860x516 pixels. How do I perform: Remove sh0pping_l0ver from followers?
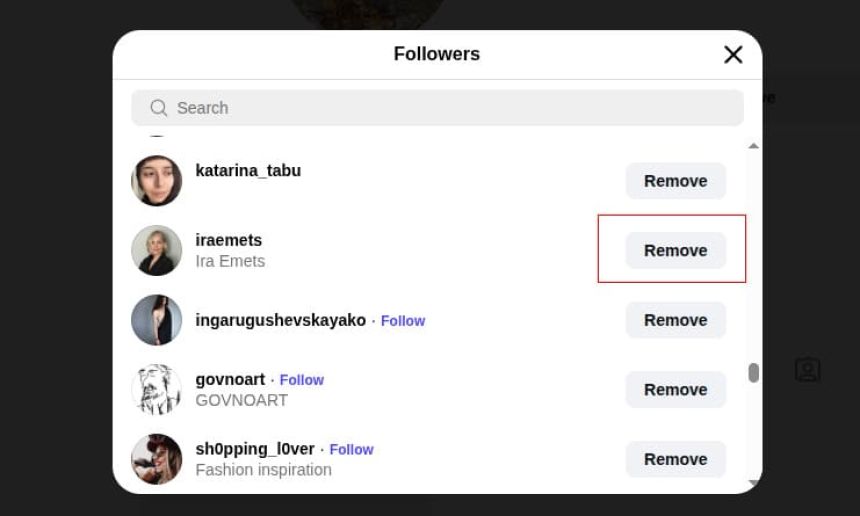pos(675,459)
